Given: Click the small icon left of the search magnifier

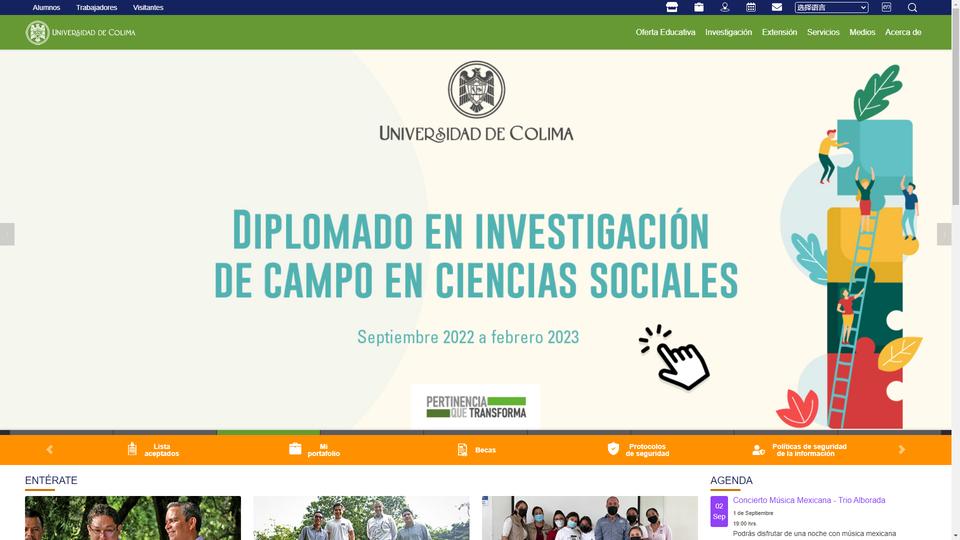Looking at the screenshot, I should pos(886,7).
